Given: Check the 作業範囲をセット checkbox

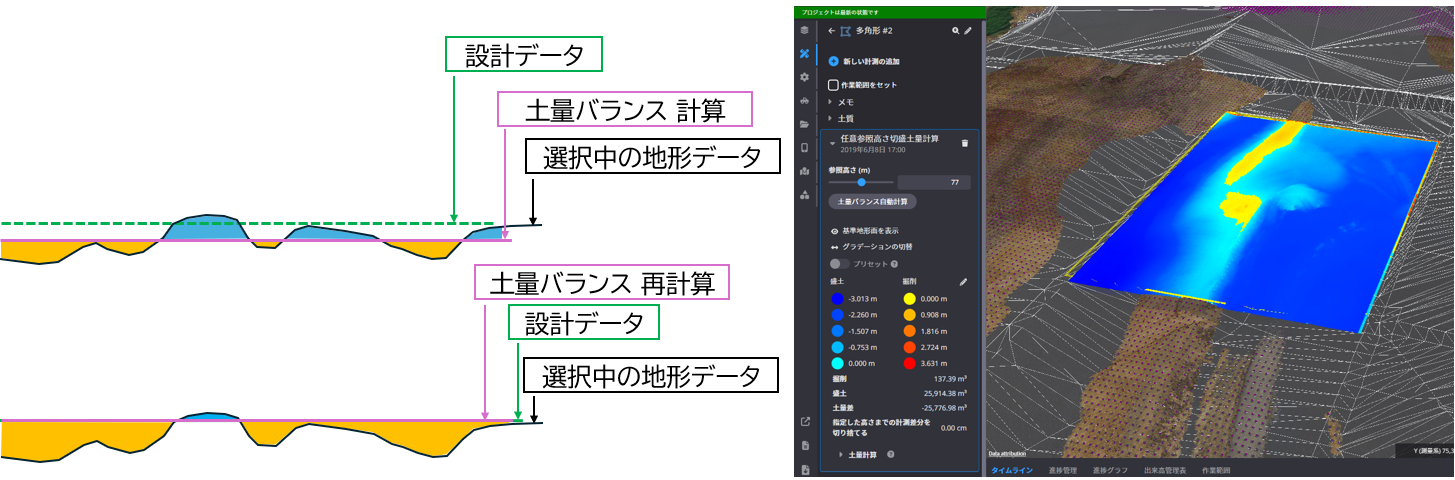Looking at the screenshot, I should (834, 85).
